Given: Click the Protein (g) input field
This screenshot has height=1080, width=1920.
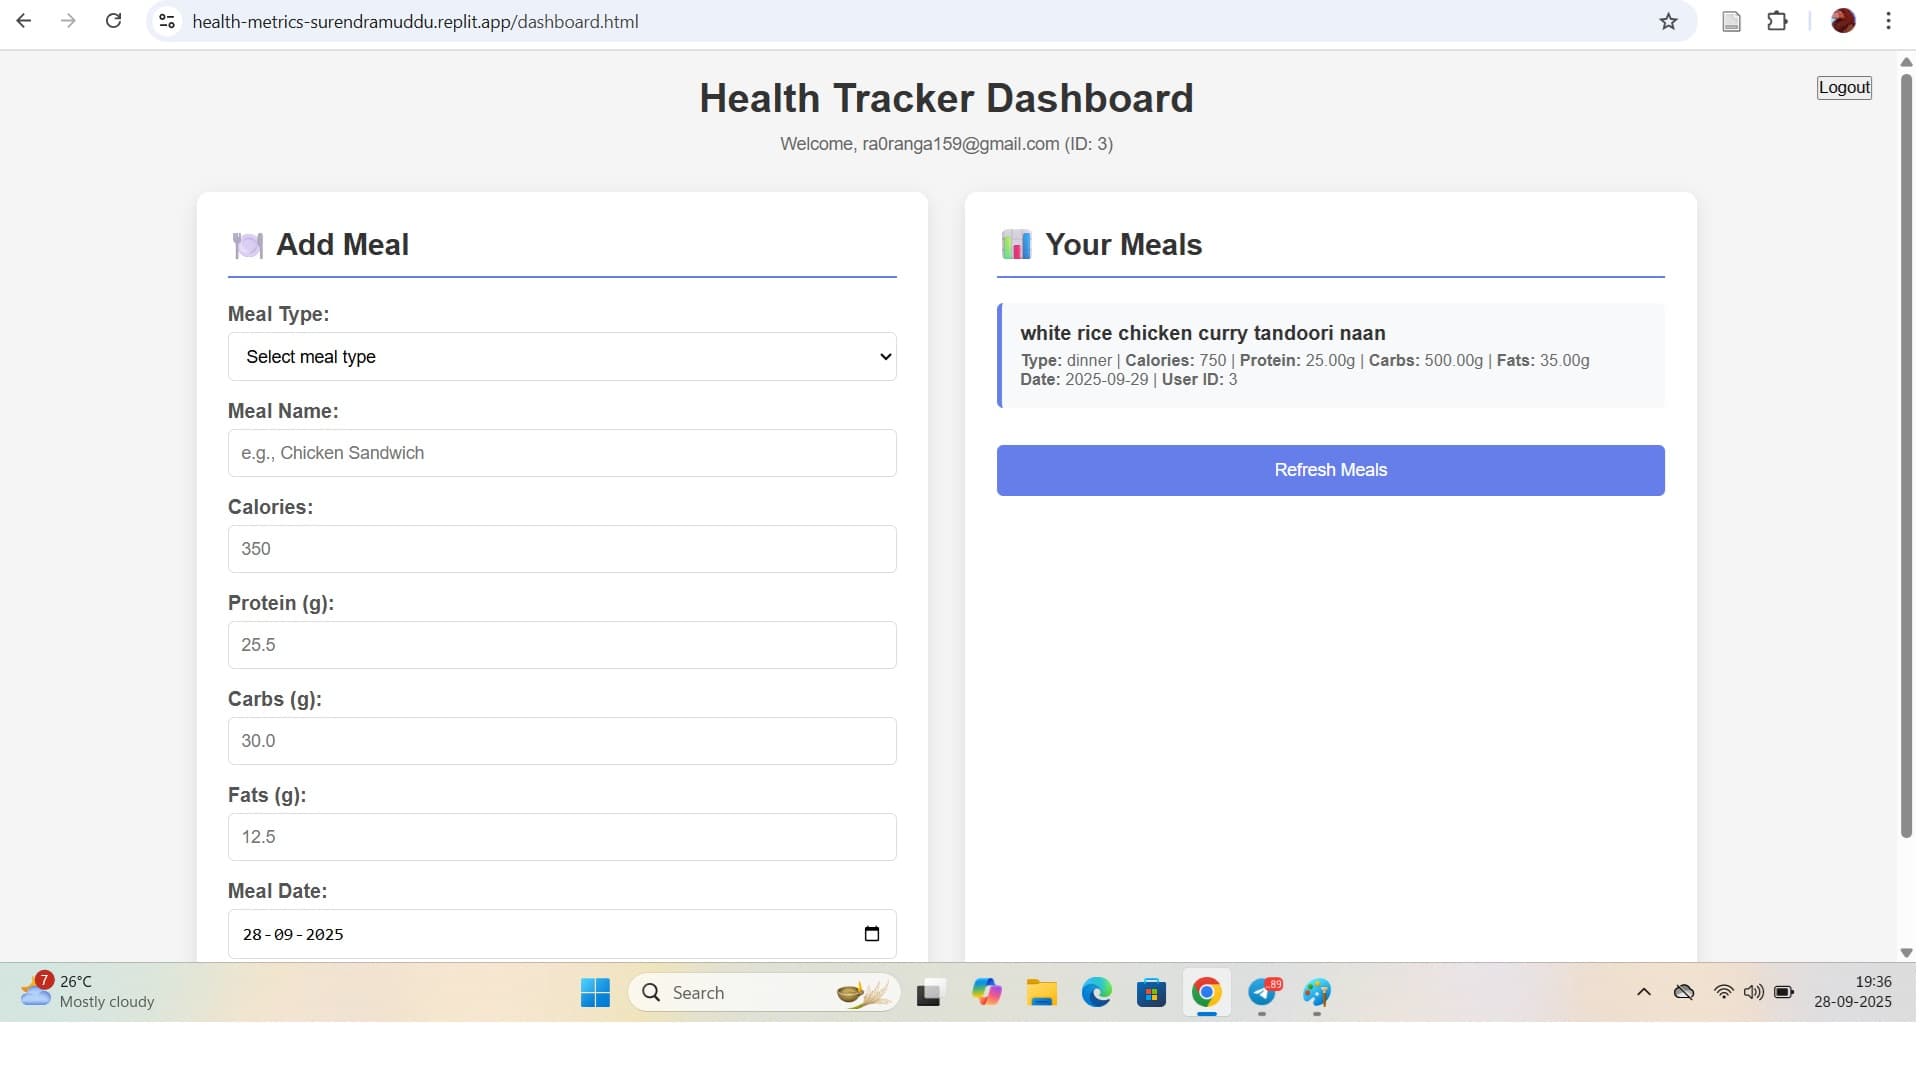Looking at the screenshot, I should click(x=562, y=645).
